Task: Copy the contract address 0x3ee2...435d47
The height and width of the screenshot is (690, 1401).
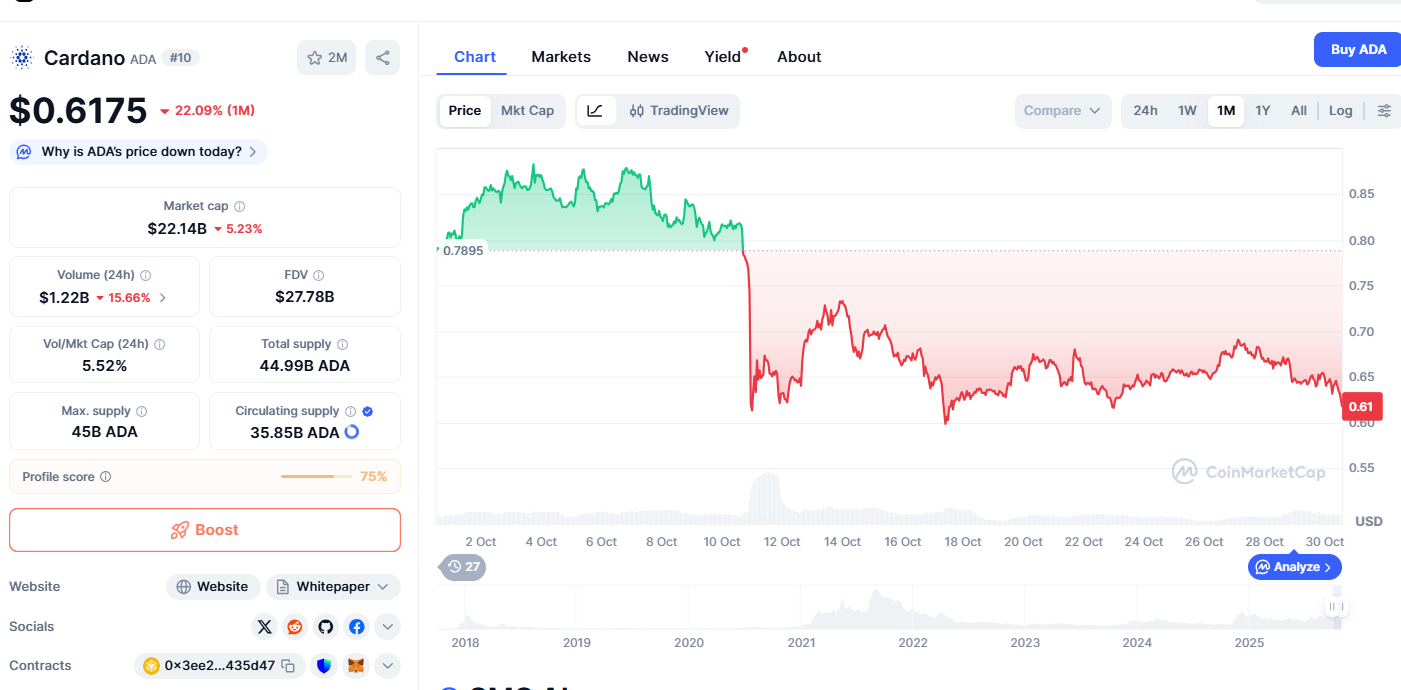Action: pyautogui.click(x=288, y=666)
